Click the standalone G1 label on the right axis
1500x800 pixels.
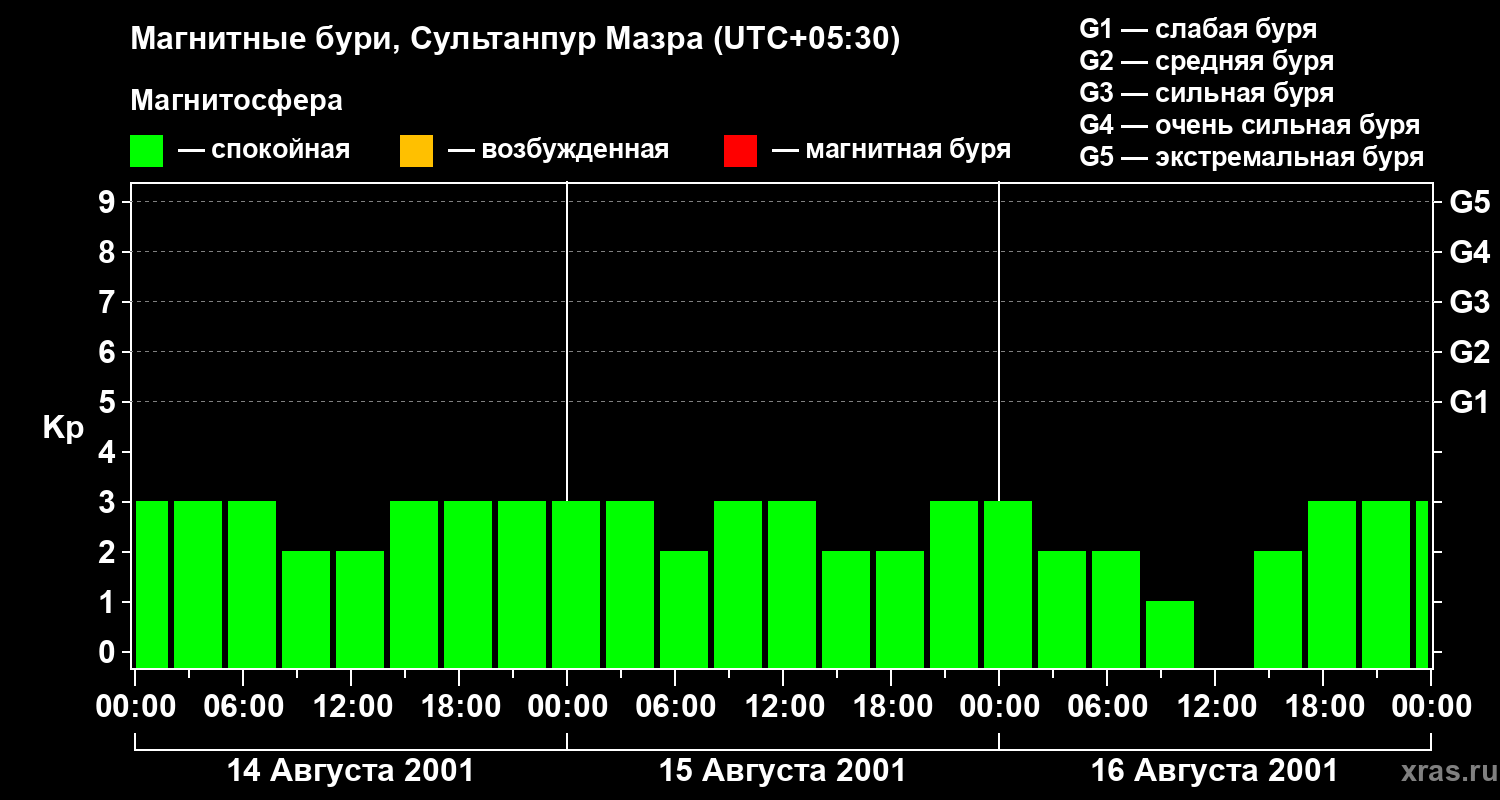(1469, 402)
